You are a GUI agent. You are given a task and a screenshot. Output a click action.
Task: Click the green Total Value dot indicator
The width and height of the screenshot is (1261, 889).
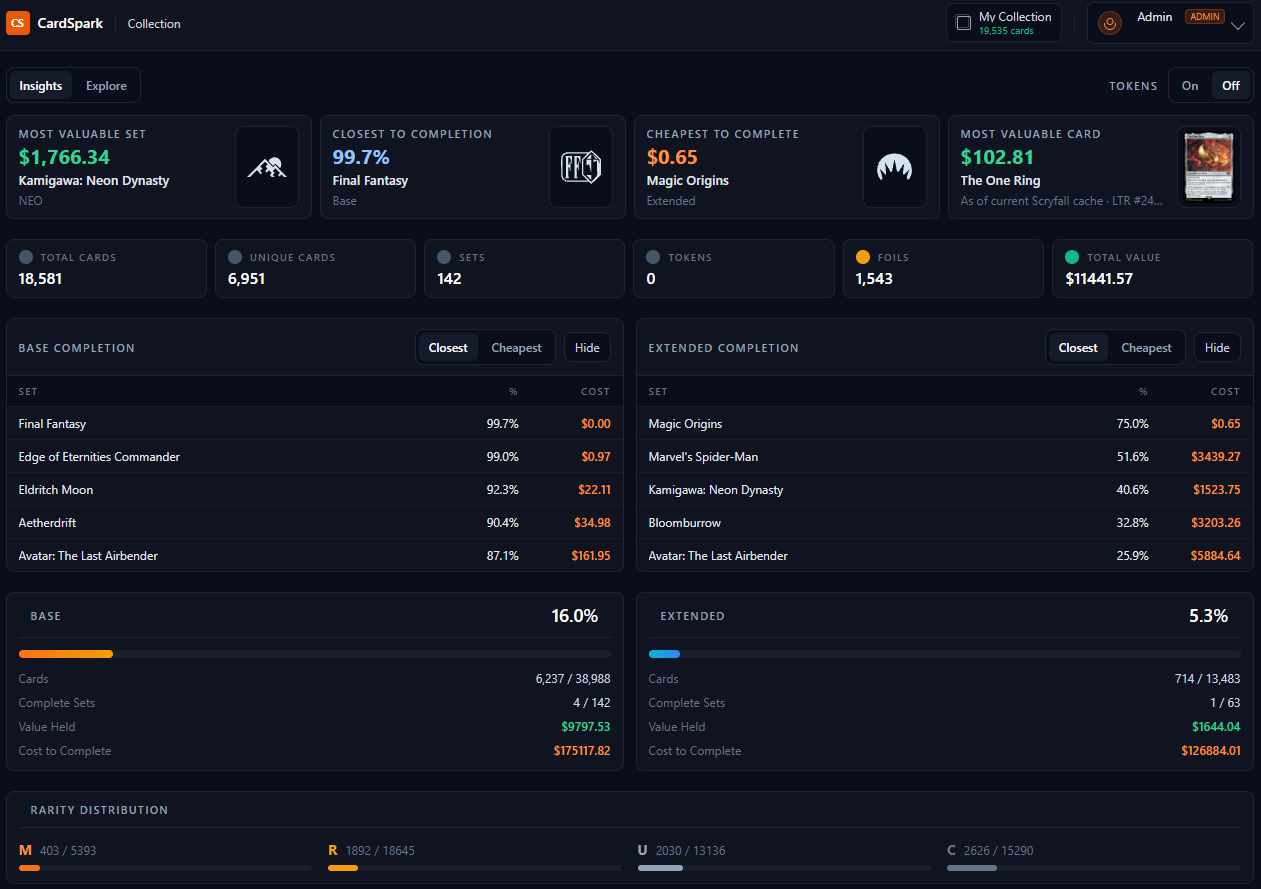click(x=1072, y=257)
